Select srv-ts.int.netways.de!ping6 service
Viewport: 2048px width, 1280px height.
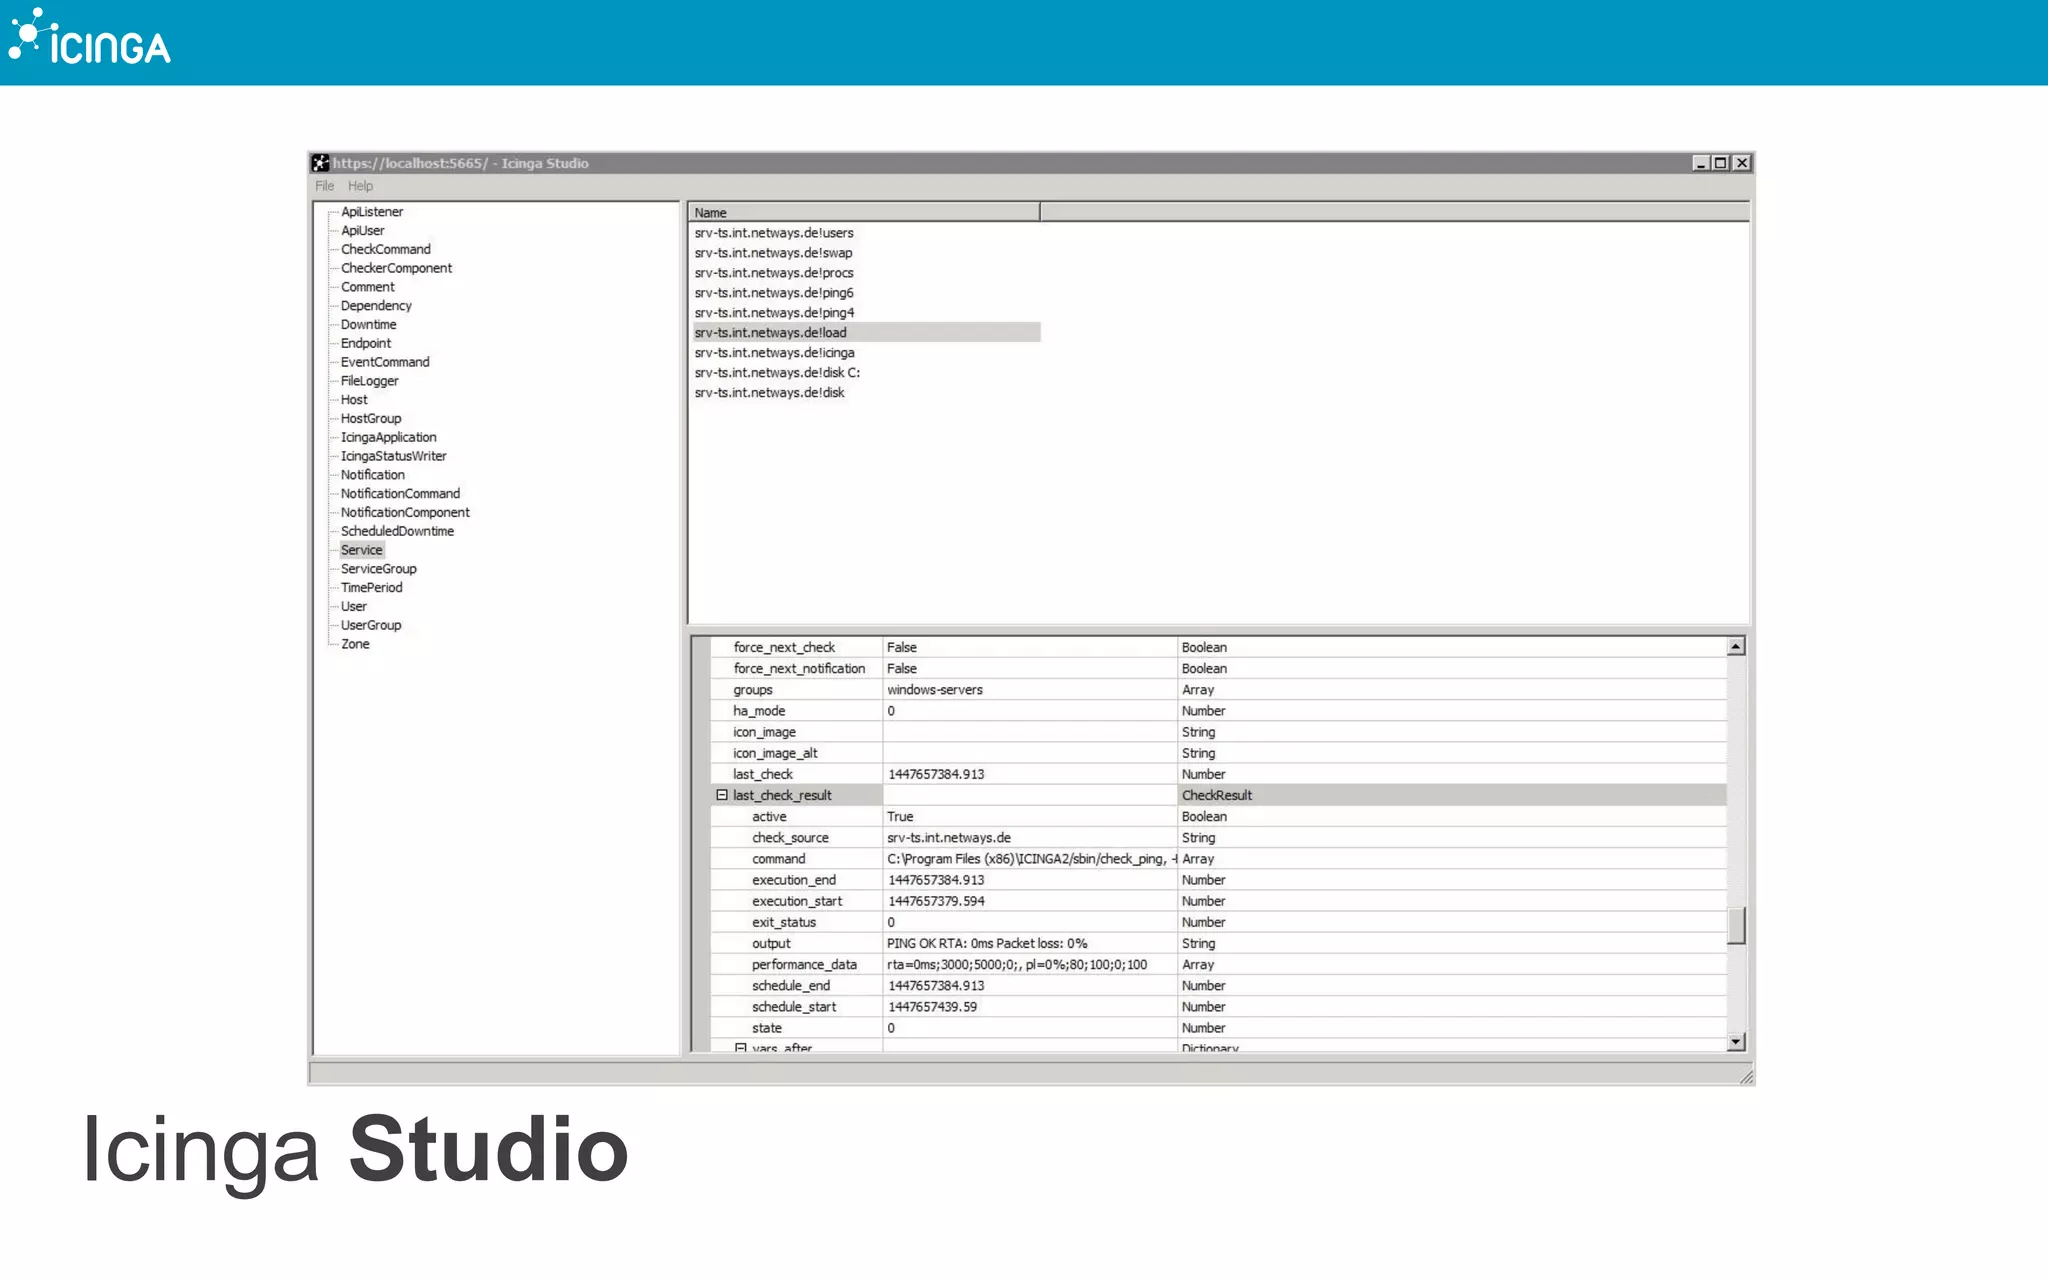(x=774, y=293)
